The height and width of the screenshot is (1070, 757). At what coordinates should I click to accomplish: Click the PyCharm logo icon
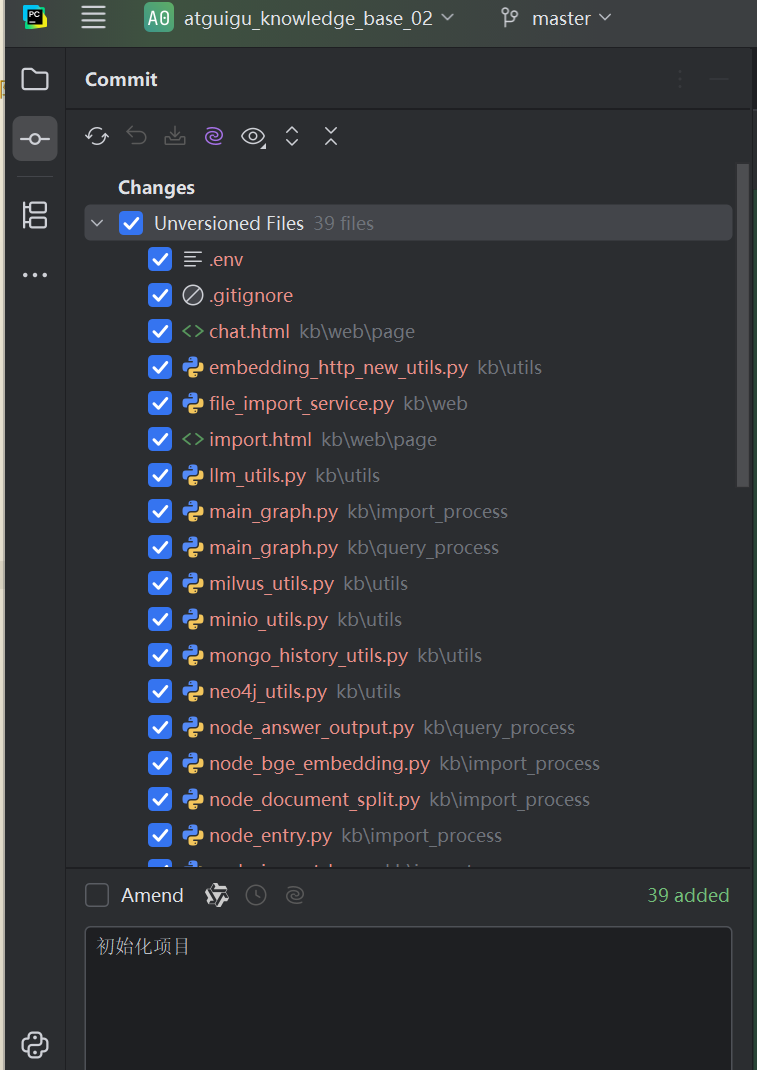[x=35, y=17]
